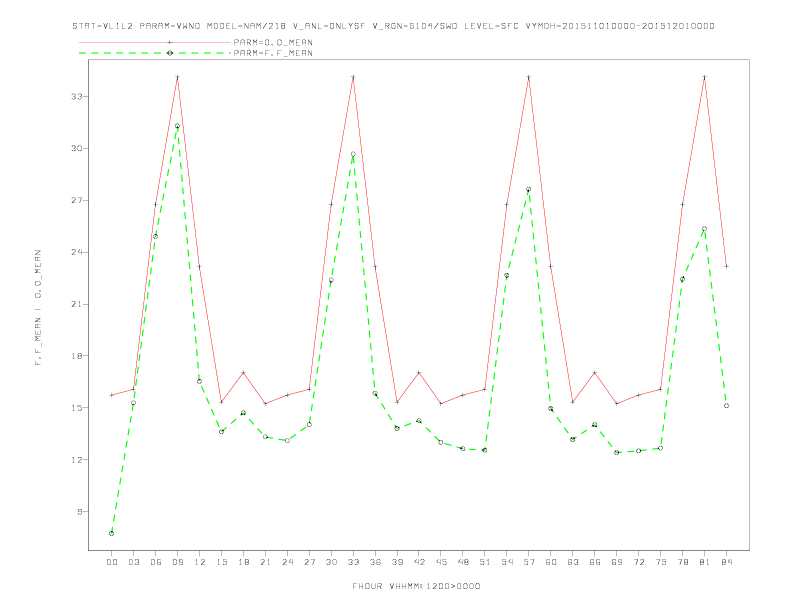Screen dimensions: 792x612
Task: Click the x-axis tick label 30
Action: 331,562
